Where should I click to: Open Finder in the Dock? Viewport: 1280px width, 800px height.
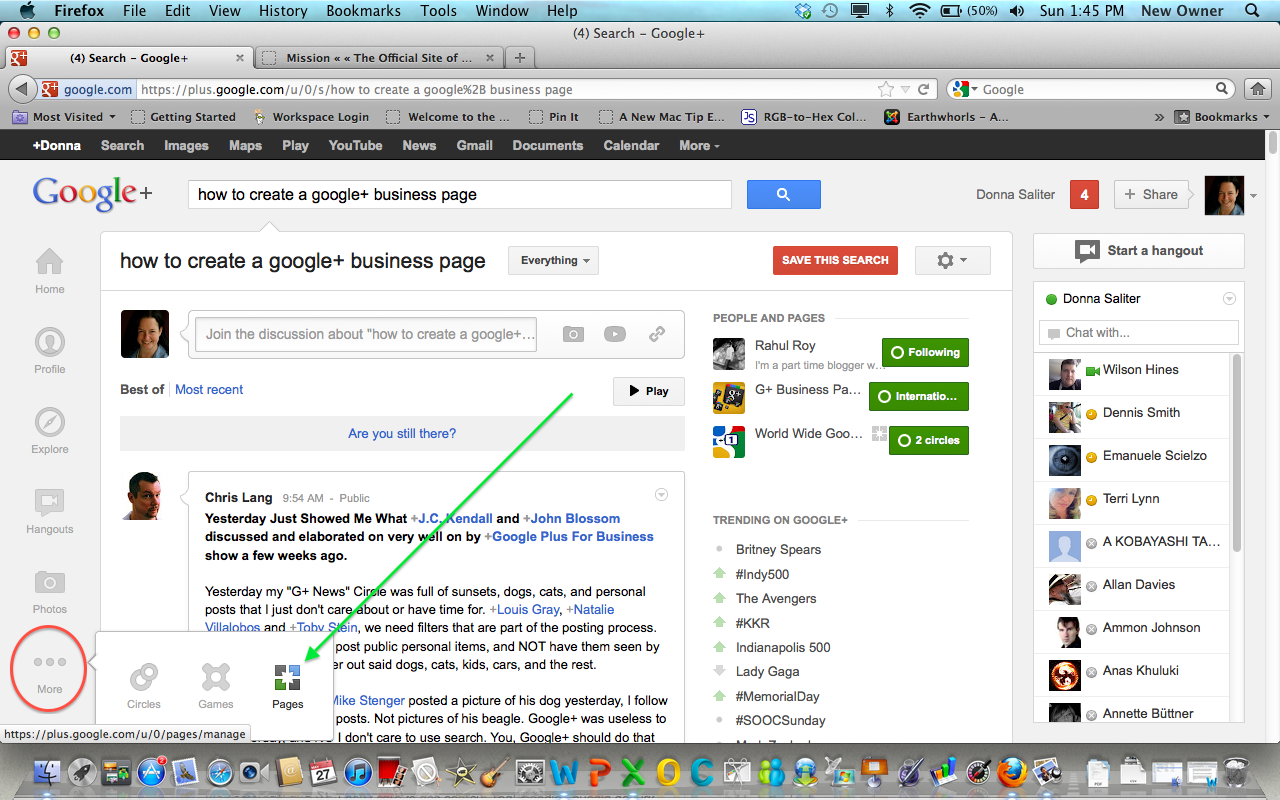47,772
